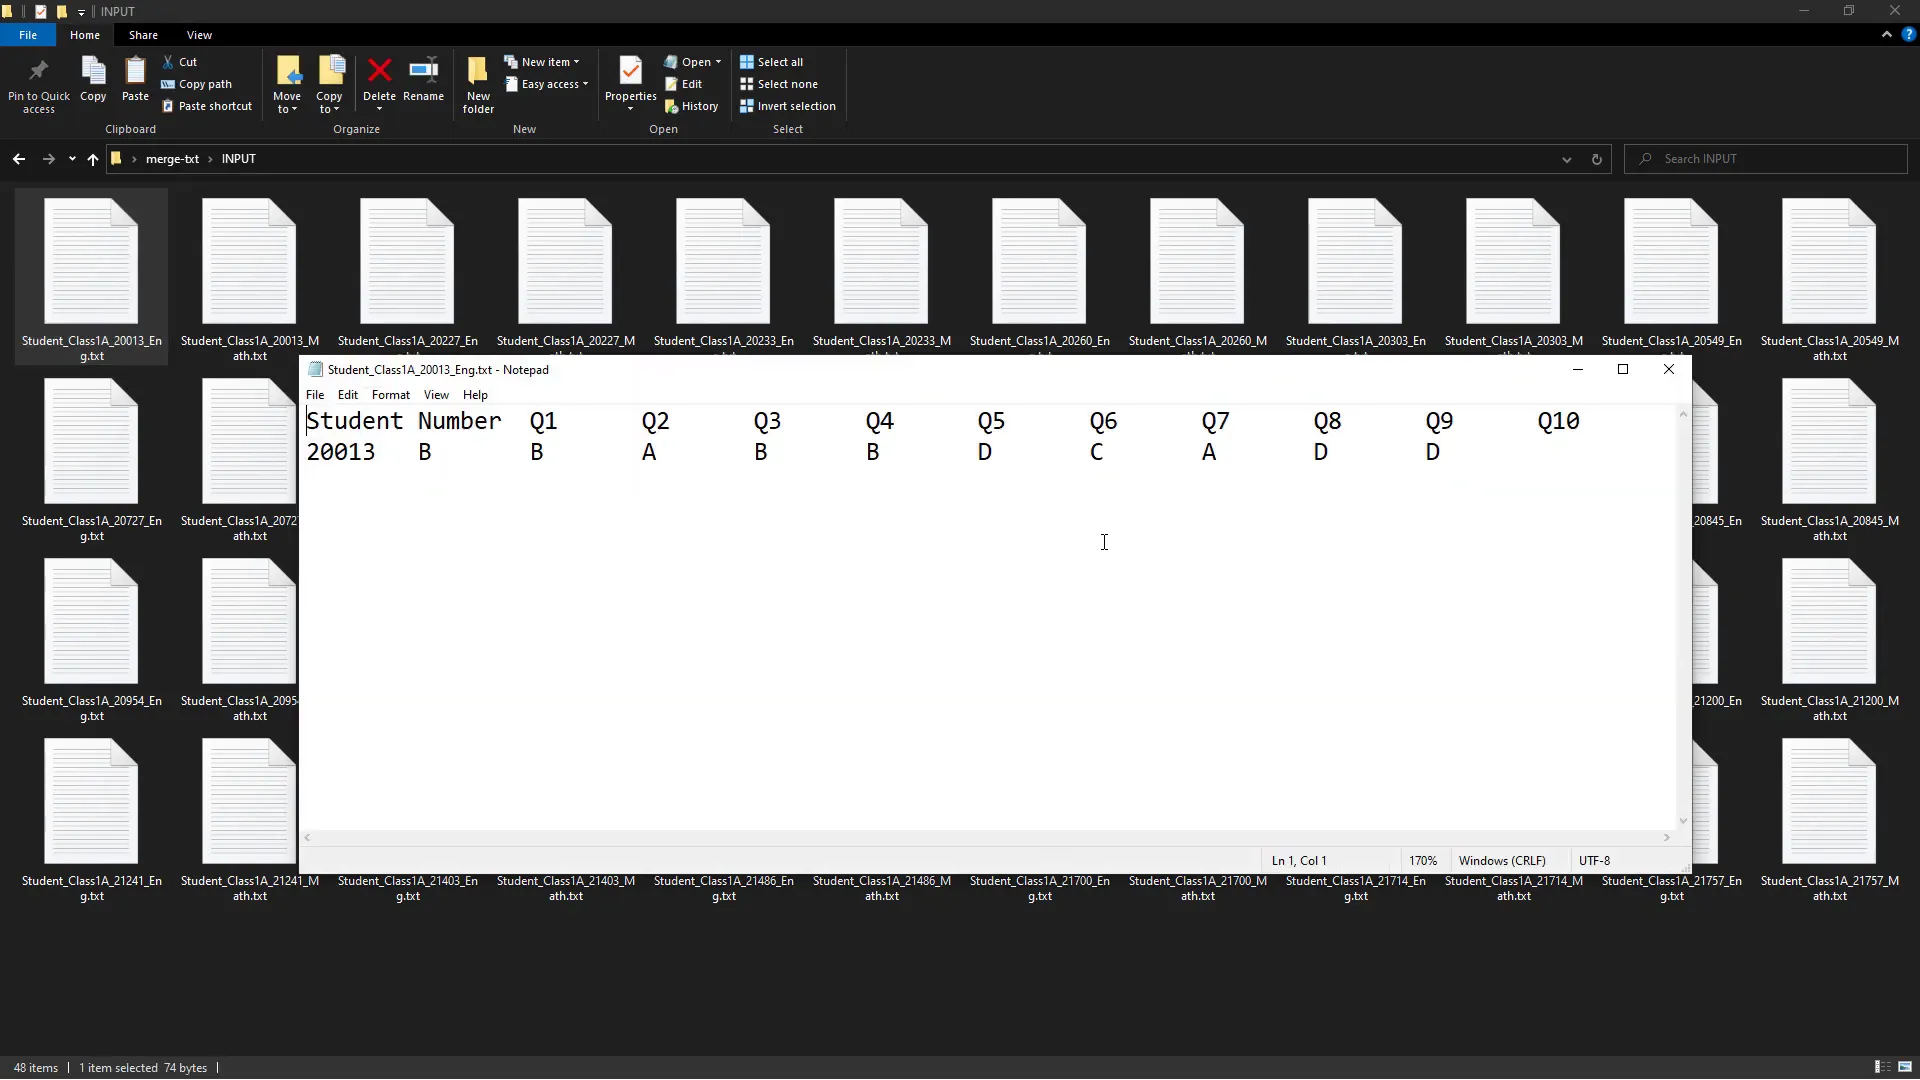Switch to the Share ribbon tab
This screenshot has width=1920, height=1080.
click(143, 34)
